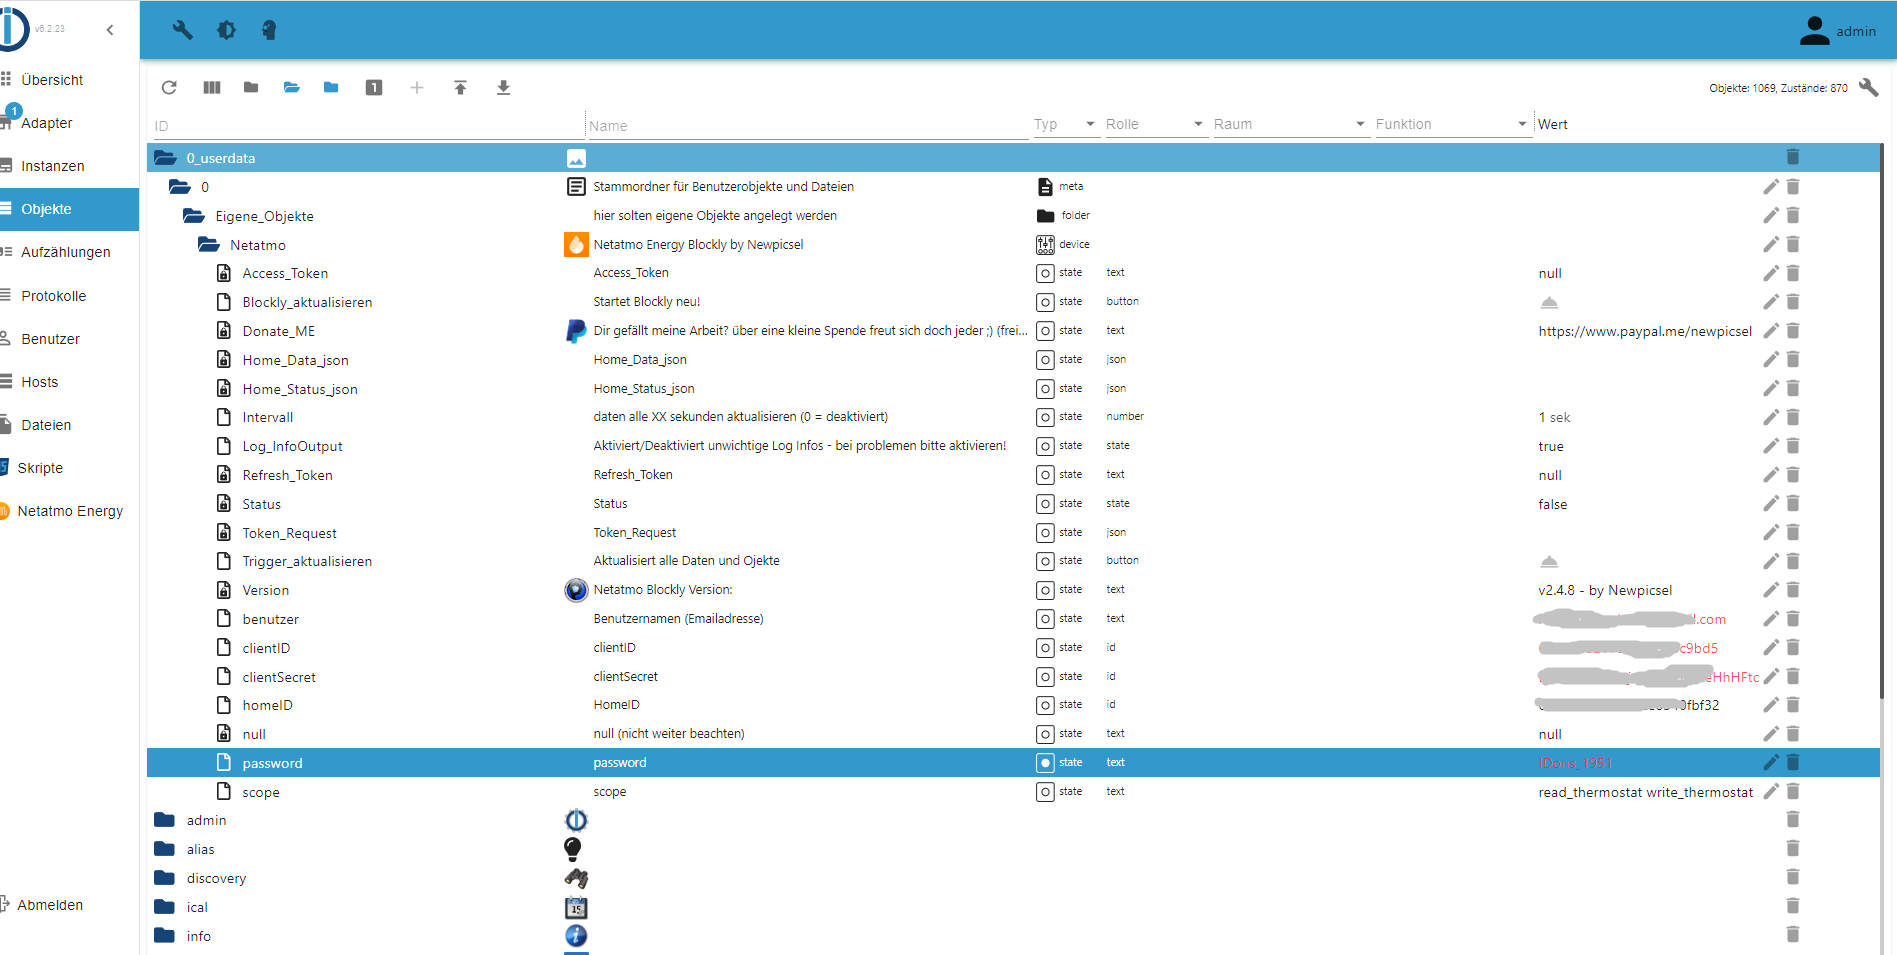Expand the ical folder
The width and height of the screenshot is (1897, 955).
pos(165,907)
